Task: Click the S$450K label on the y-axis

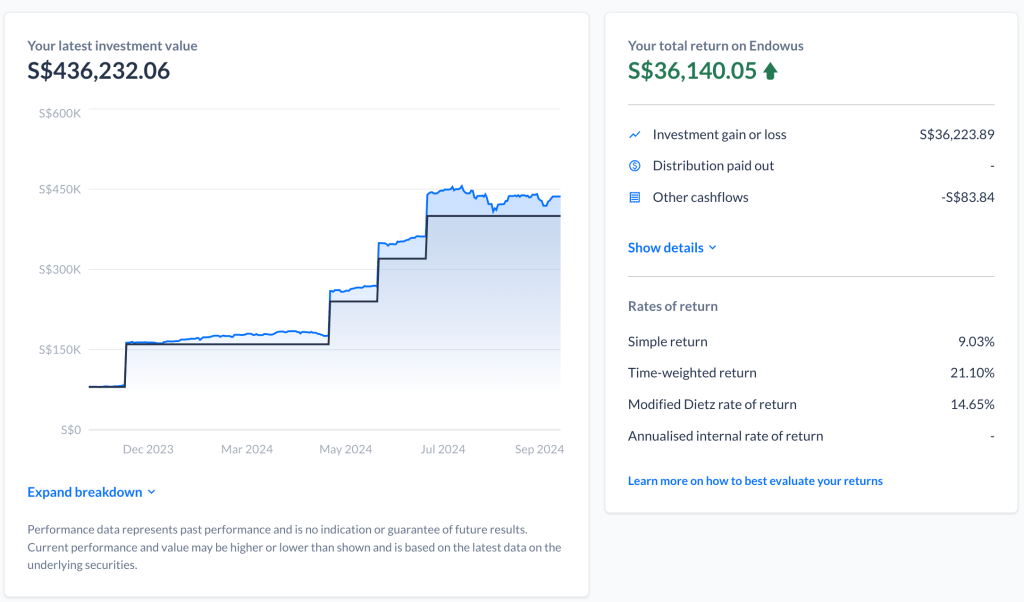Action: tap(60, 190)
